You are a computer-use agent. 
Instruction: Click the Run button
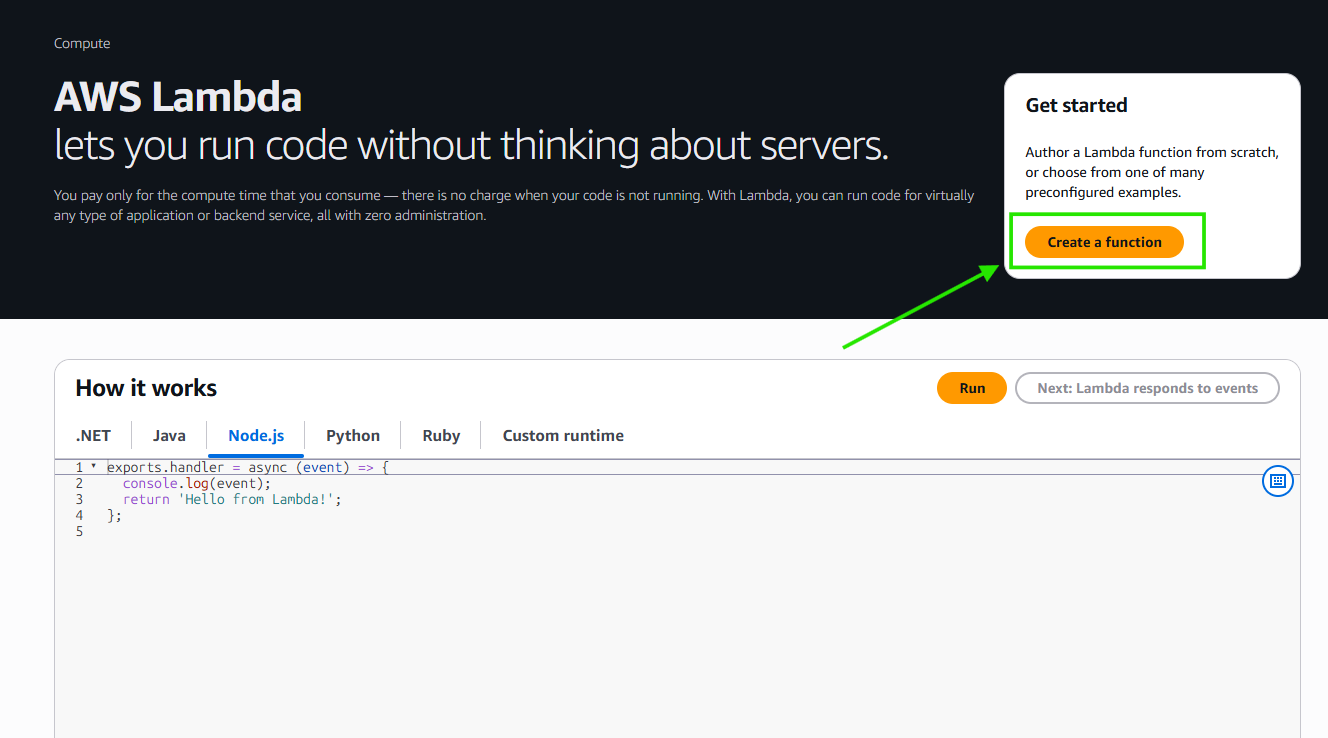[971, 388]
